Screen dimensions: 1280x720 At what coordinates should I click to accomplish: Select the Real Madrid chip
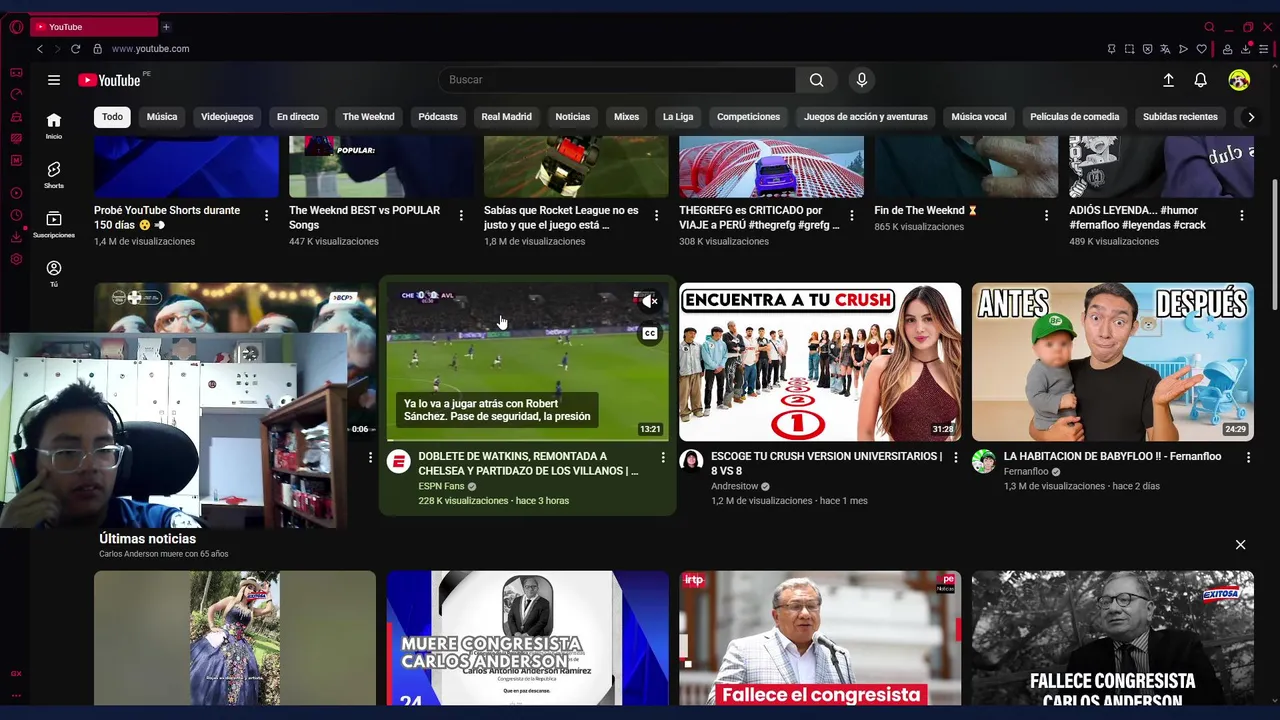coord(507,117)
